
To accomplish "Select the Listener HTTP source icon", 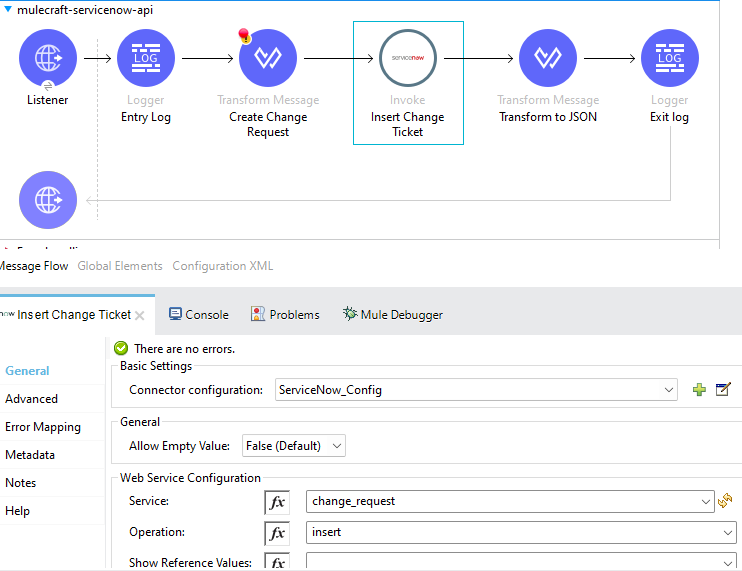I will 47,58.
